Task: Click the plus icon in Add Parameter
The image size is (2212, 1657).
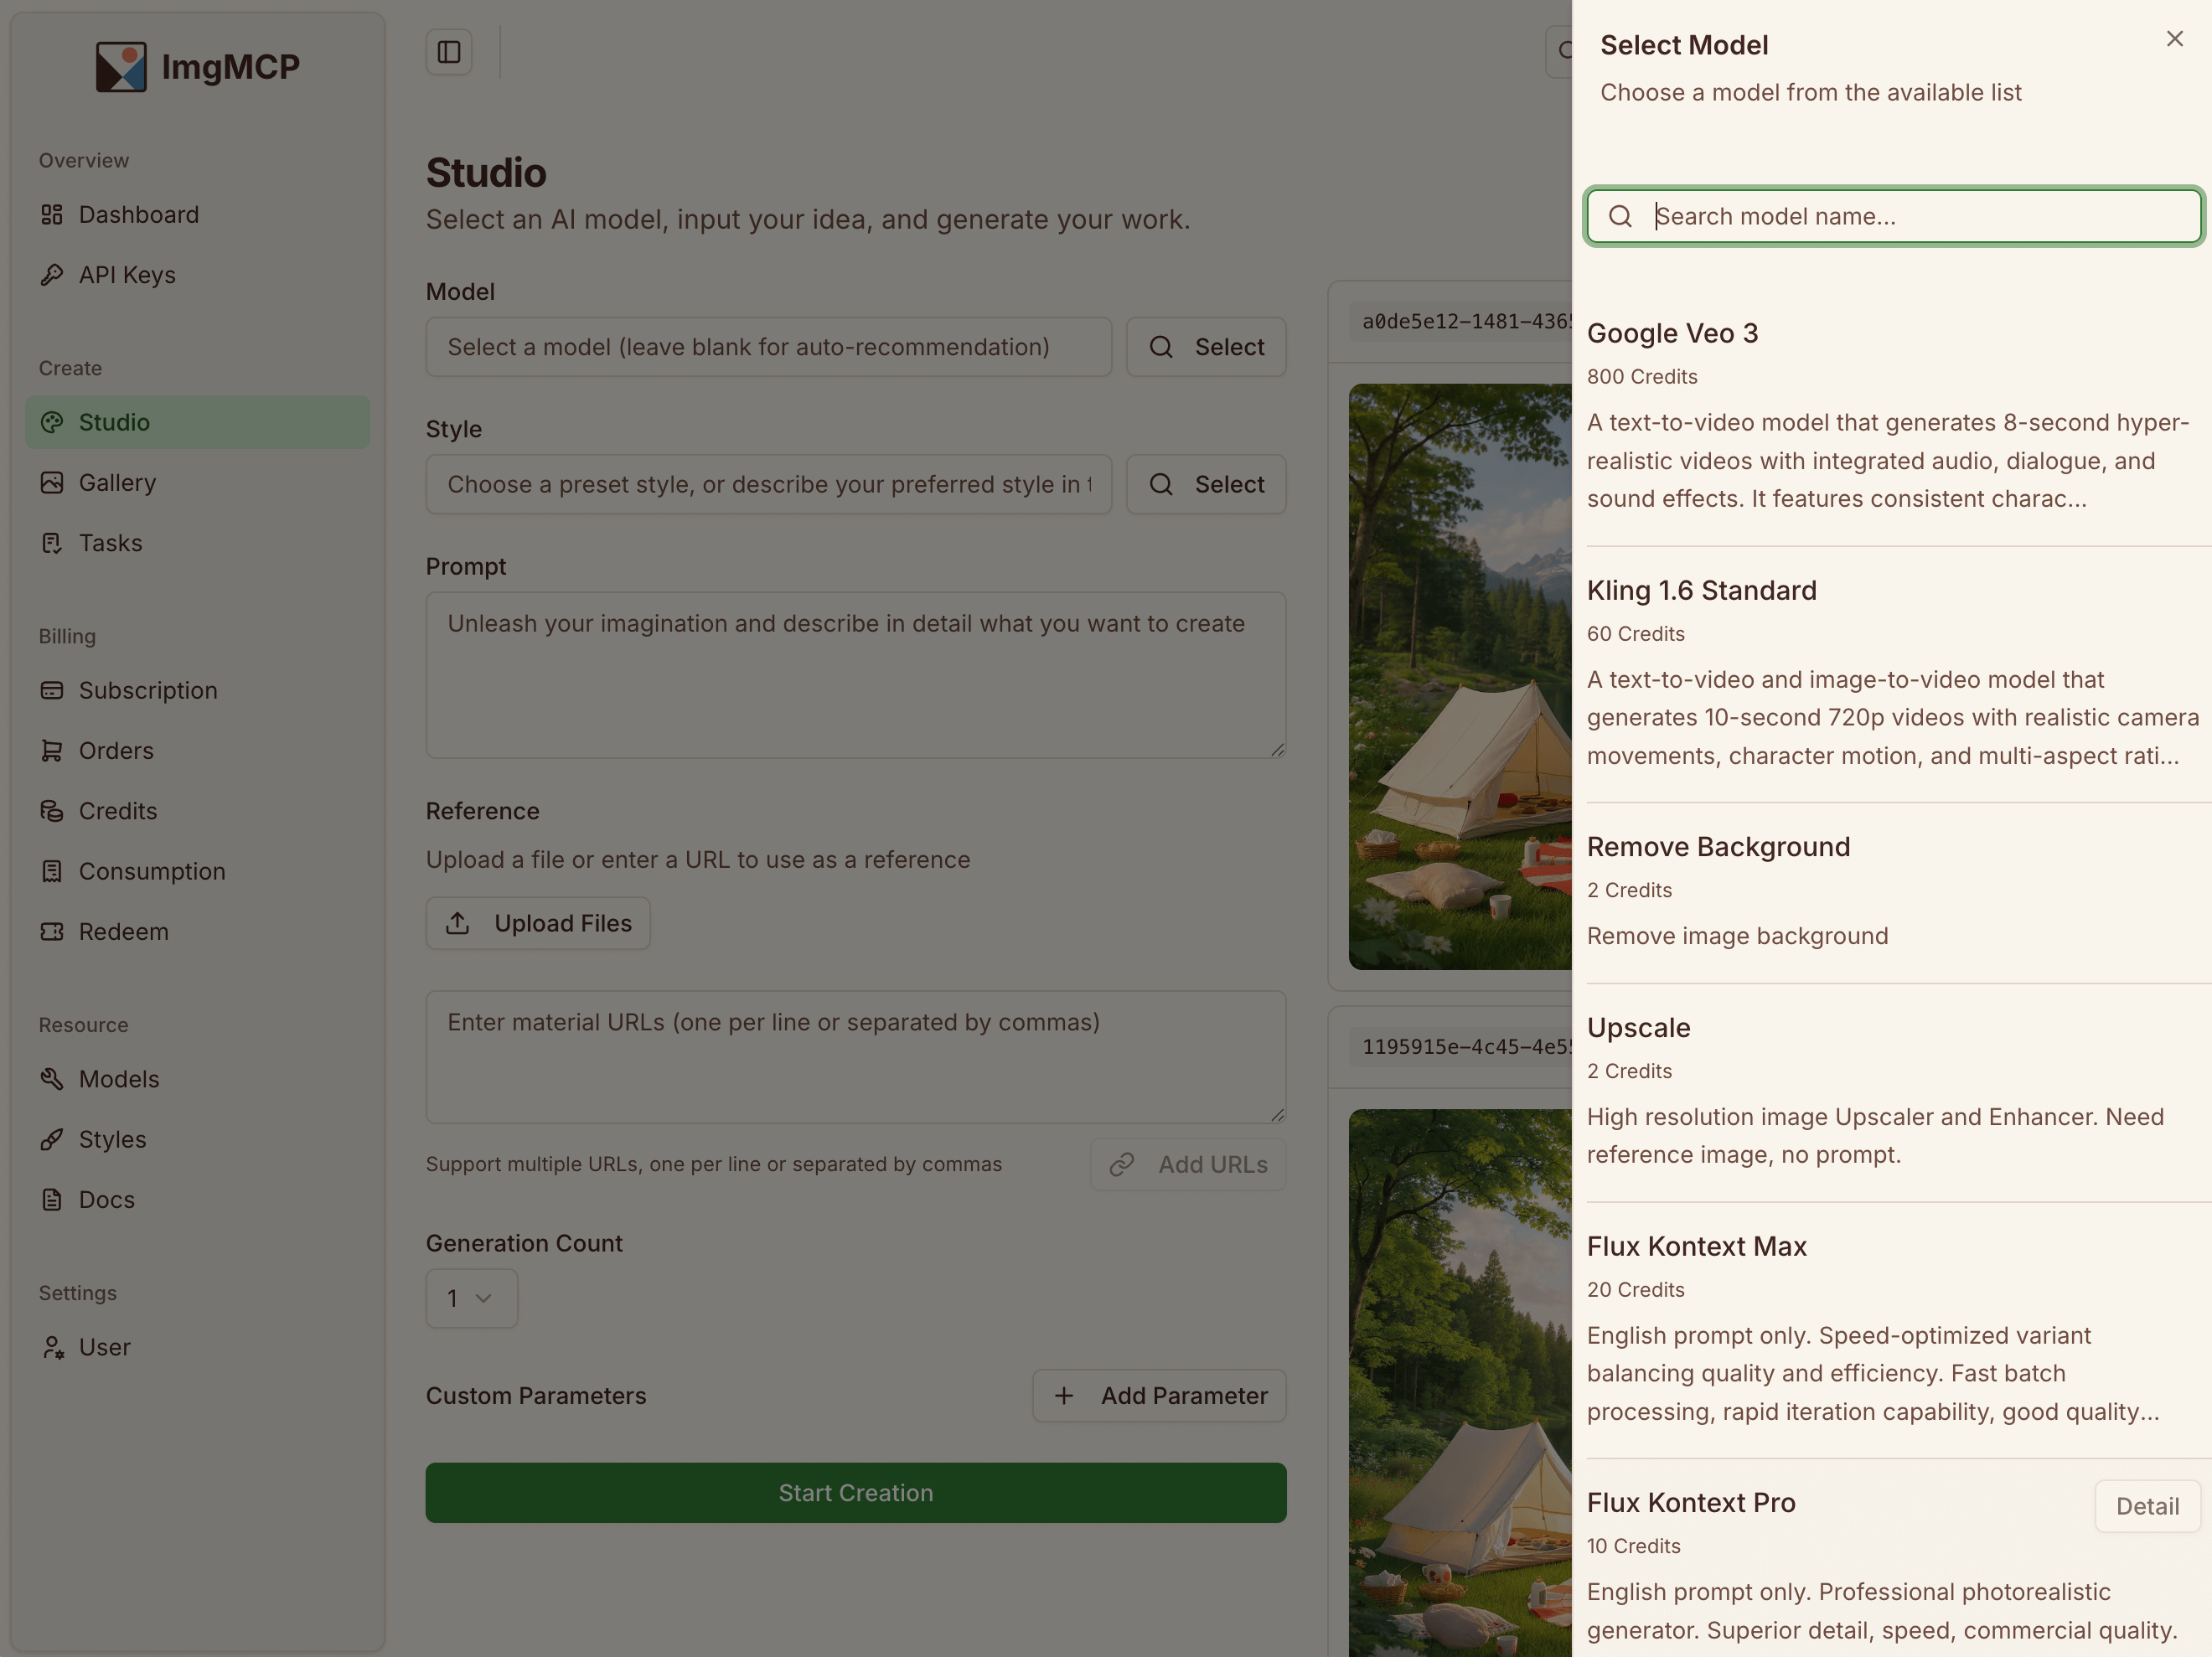Action: click(x=1064, y=1396)
